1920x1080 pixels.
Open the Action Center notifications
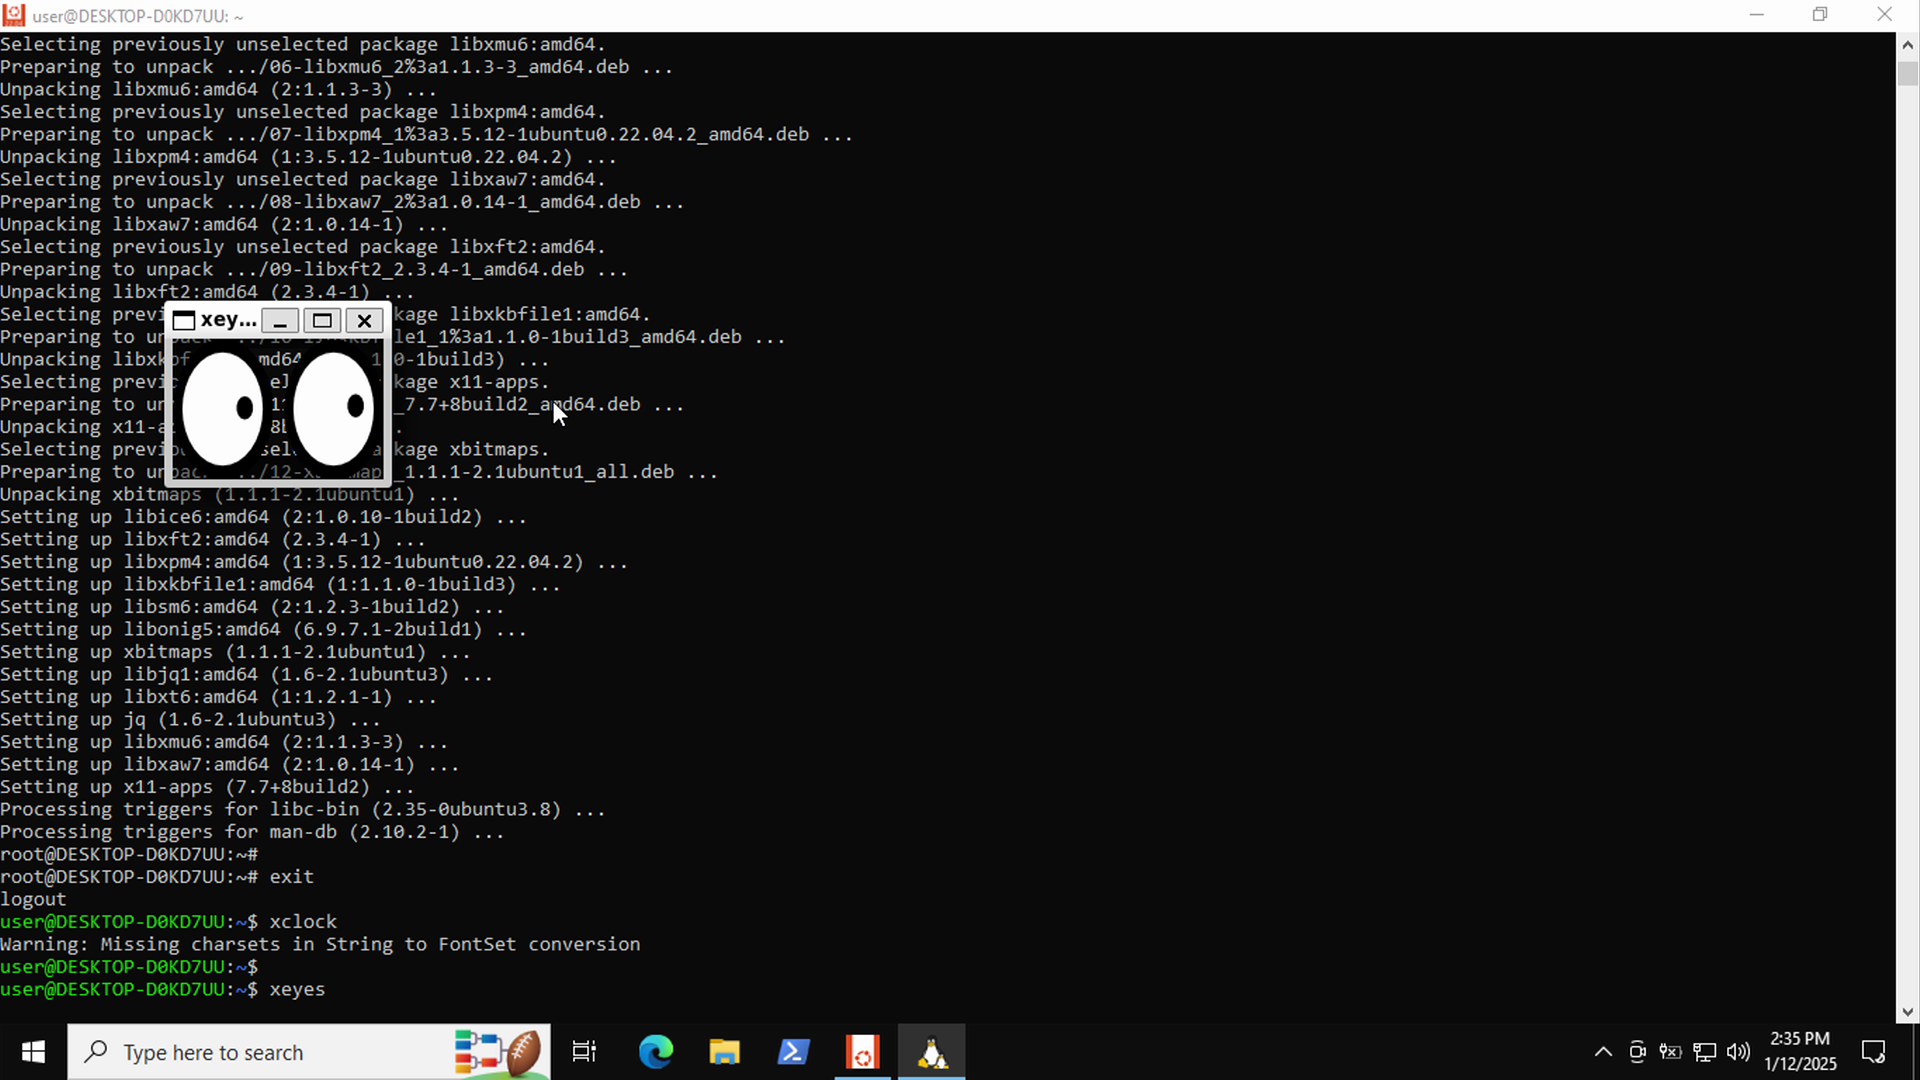coord(1873,1052)
